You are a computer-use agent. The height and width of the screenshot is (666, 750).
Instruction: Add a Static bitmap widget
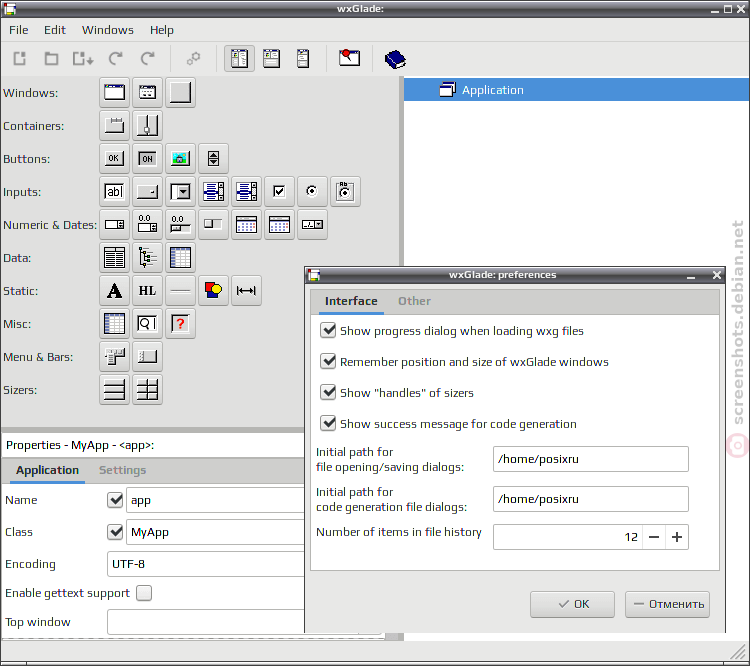(213, 290)
